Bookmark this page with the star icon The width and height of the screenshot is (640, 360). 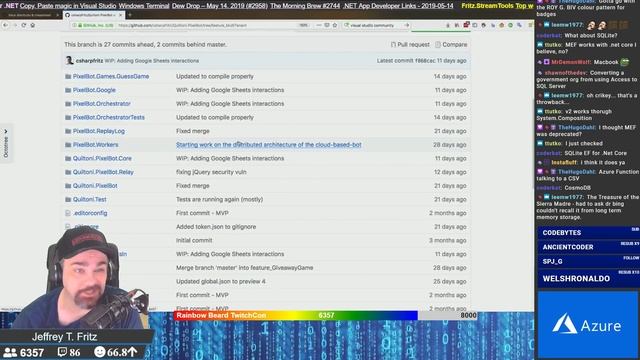[335, 25]
